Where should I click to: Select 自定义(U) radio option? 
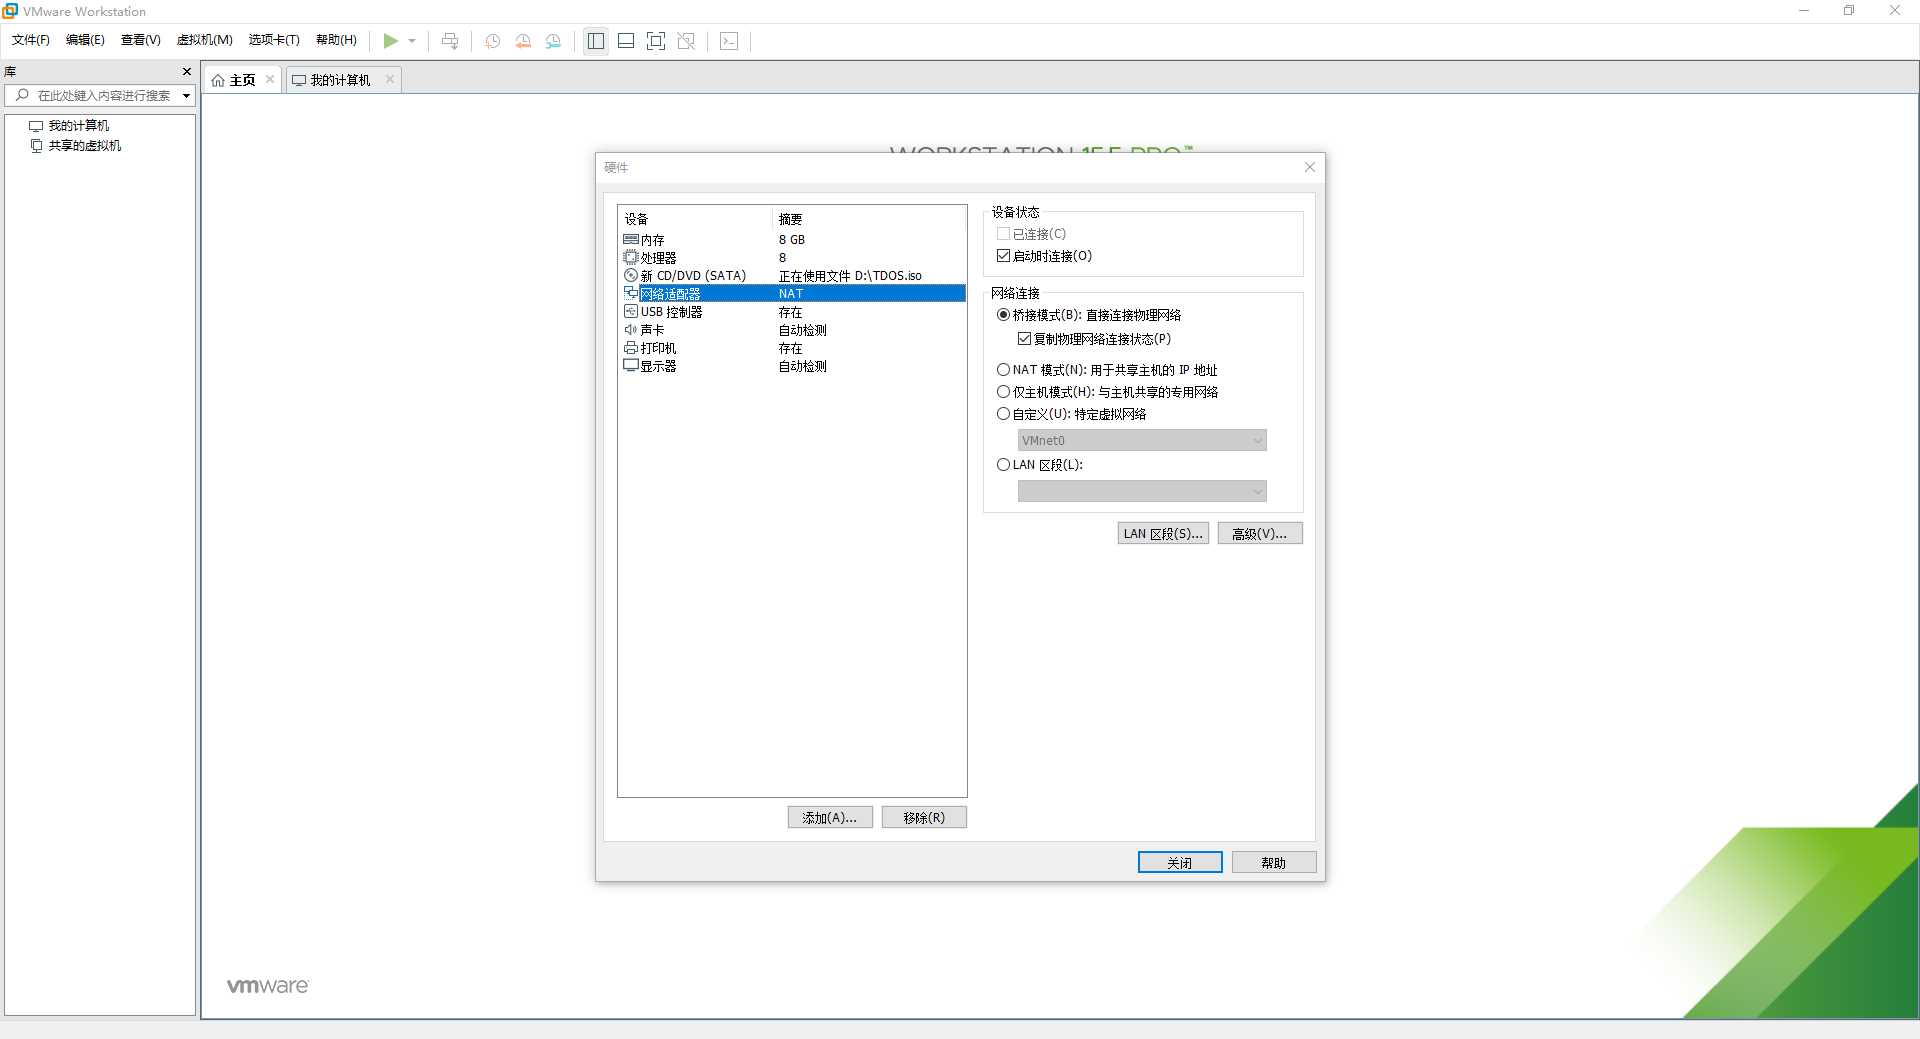(x=1003, y=414)
